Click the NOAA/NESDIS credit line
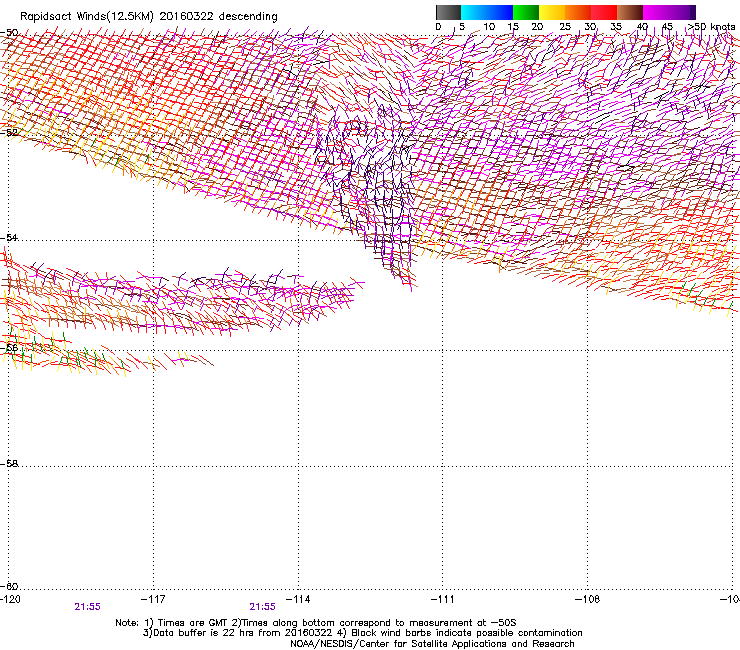Screen dimensions: 740x650 tap(432, 644)
